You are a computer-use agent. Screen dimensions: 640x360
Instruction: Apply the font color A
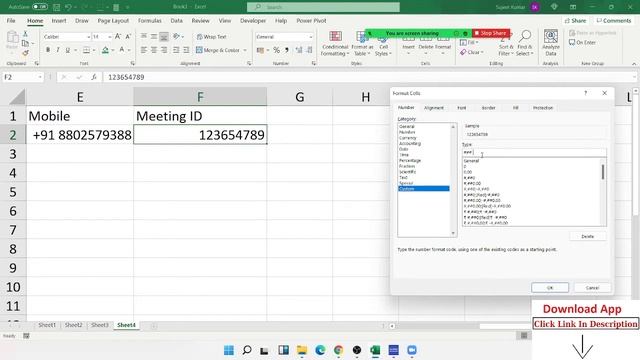122,50
